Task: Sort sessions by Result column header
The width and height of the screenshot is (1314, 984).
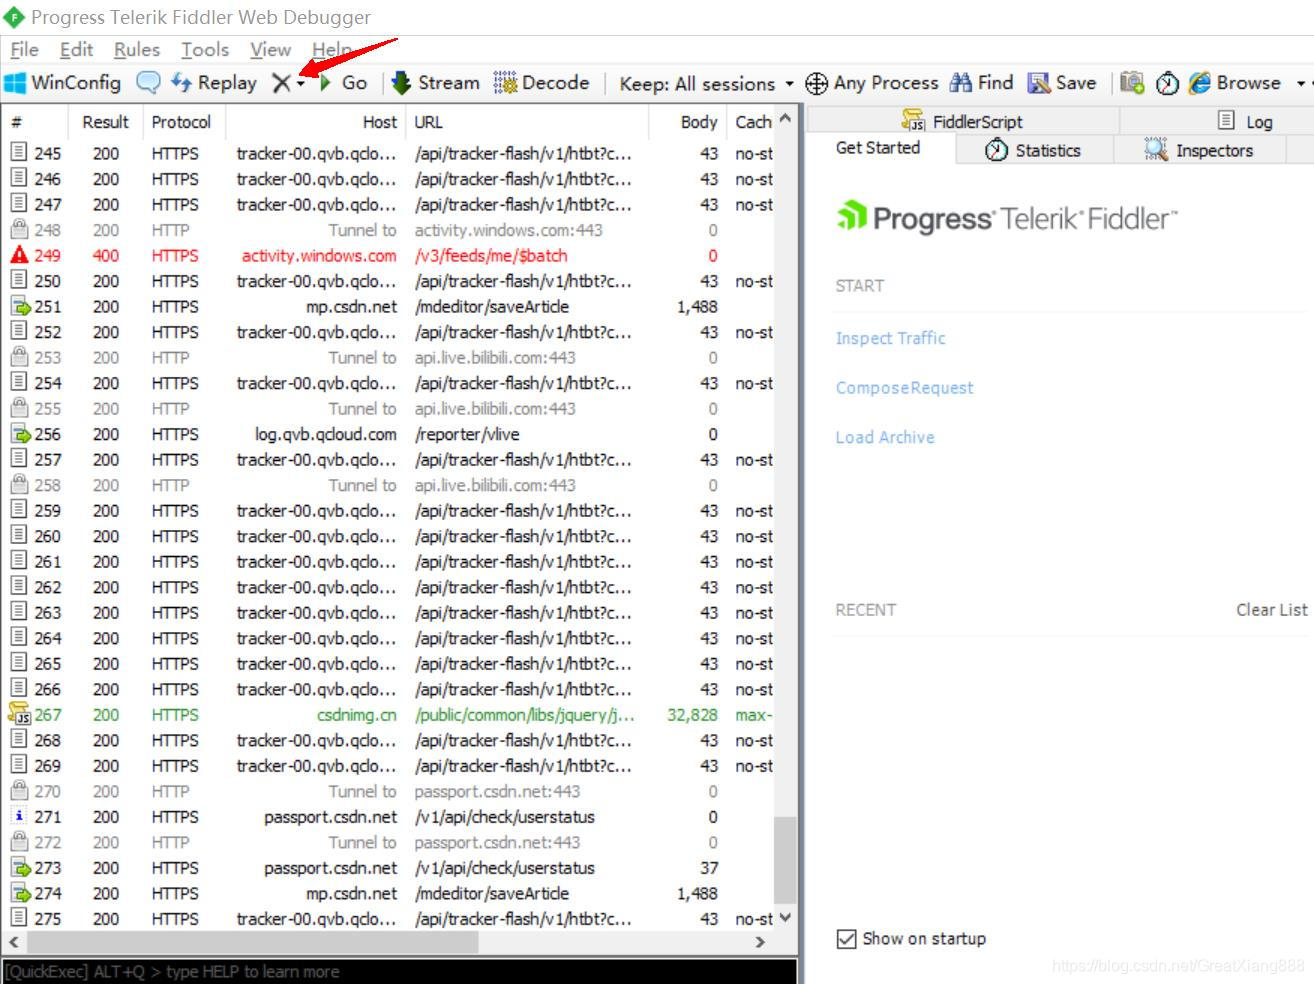Action: coord(105,122)
